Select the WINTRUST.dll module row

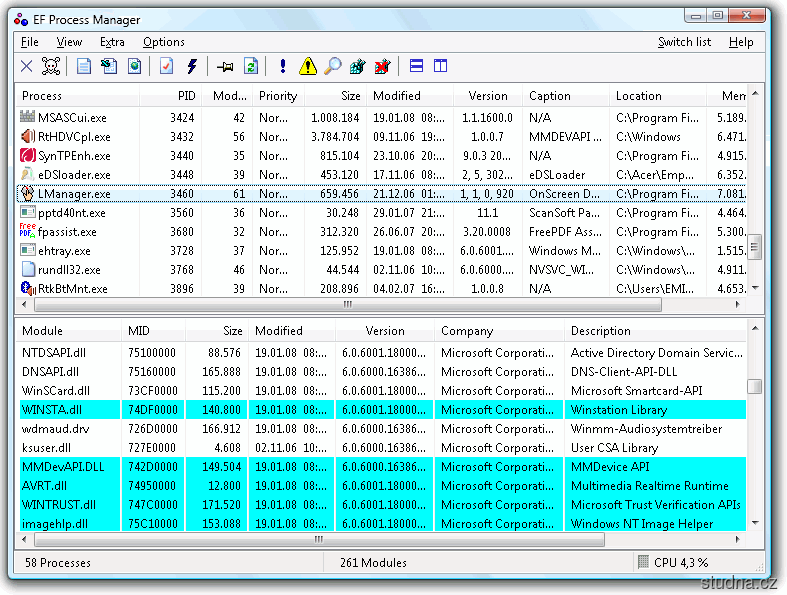(59, 505)
